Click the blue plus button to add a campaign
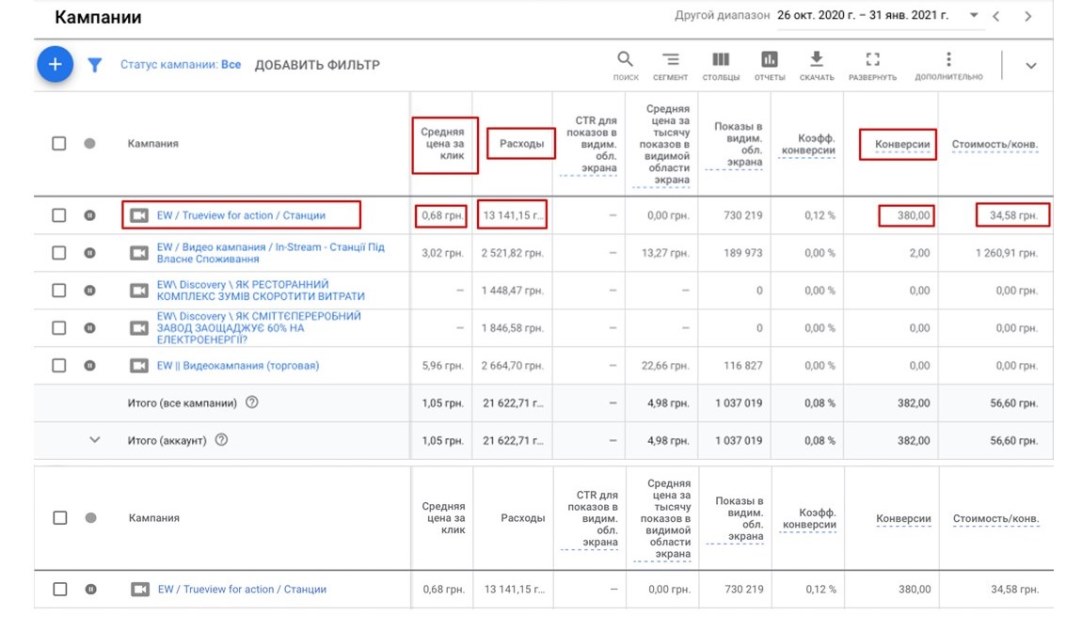The height and width of the screenshot is (631, 1082). pyautogui.click(x=55, y=64)
